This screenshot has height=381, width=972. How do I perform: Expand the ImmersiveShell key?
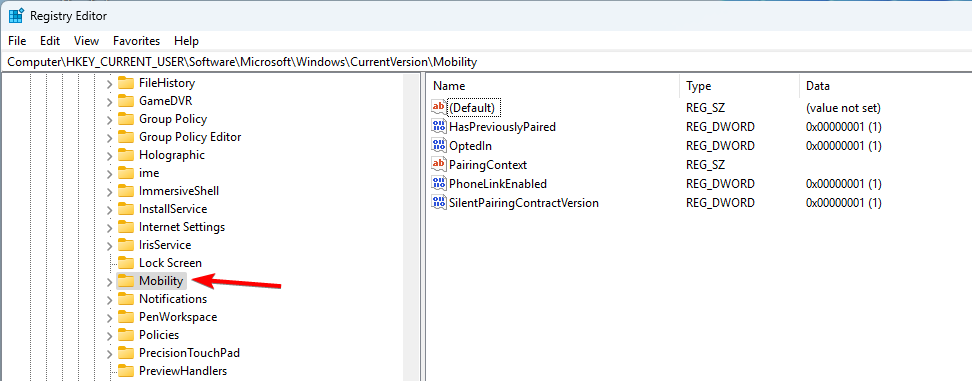click(110, 191)
